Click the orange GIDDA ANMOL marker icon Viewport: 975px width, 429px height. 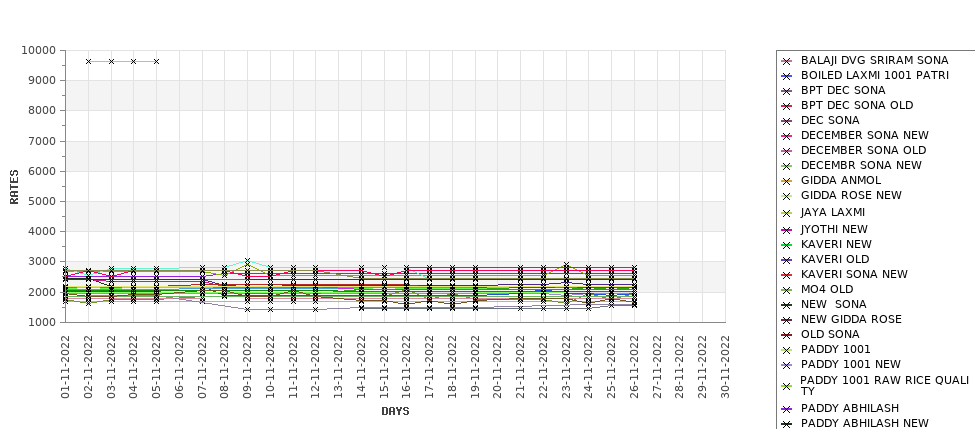787,181
